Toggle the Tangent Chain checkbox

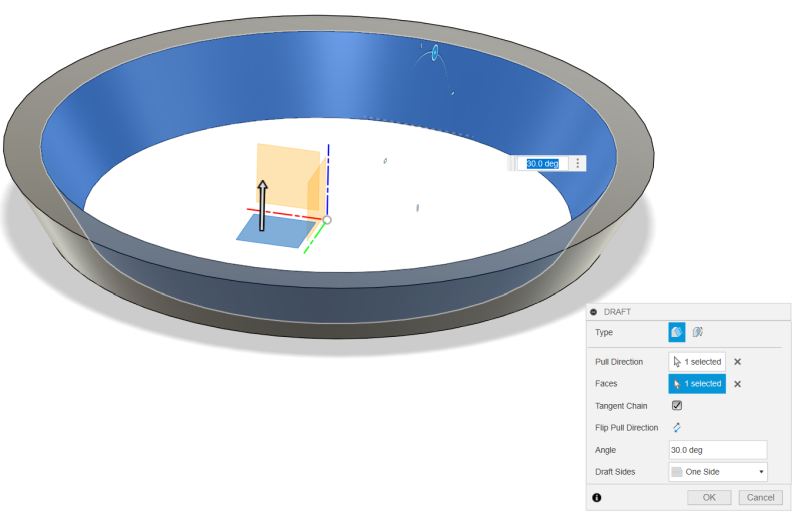coord(677,405)
